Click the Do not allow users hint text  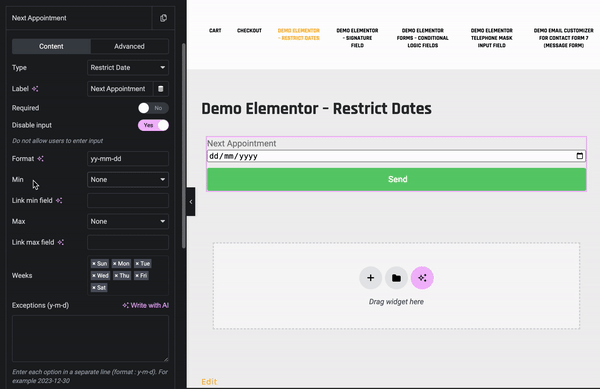pyautogui.click(x=57, y=141)
